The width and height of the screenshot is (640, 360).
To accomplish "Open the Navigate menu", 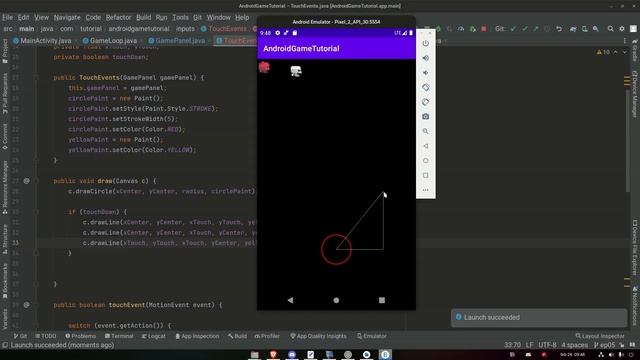I will (x=67, y=18).
